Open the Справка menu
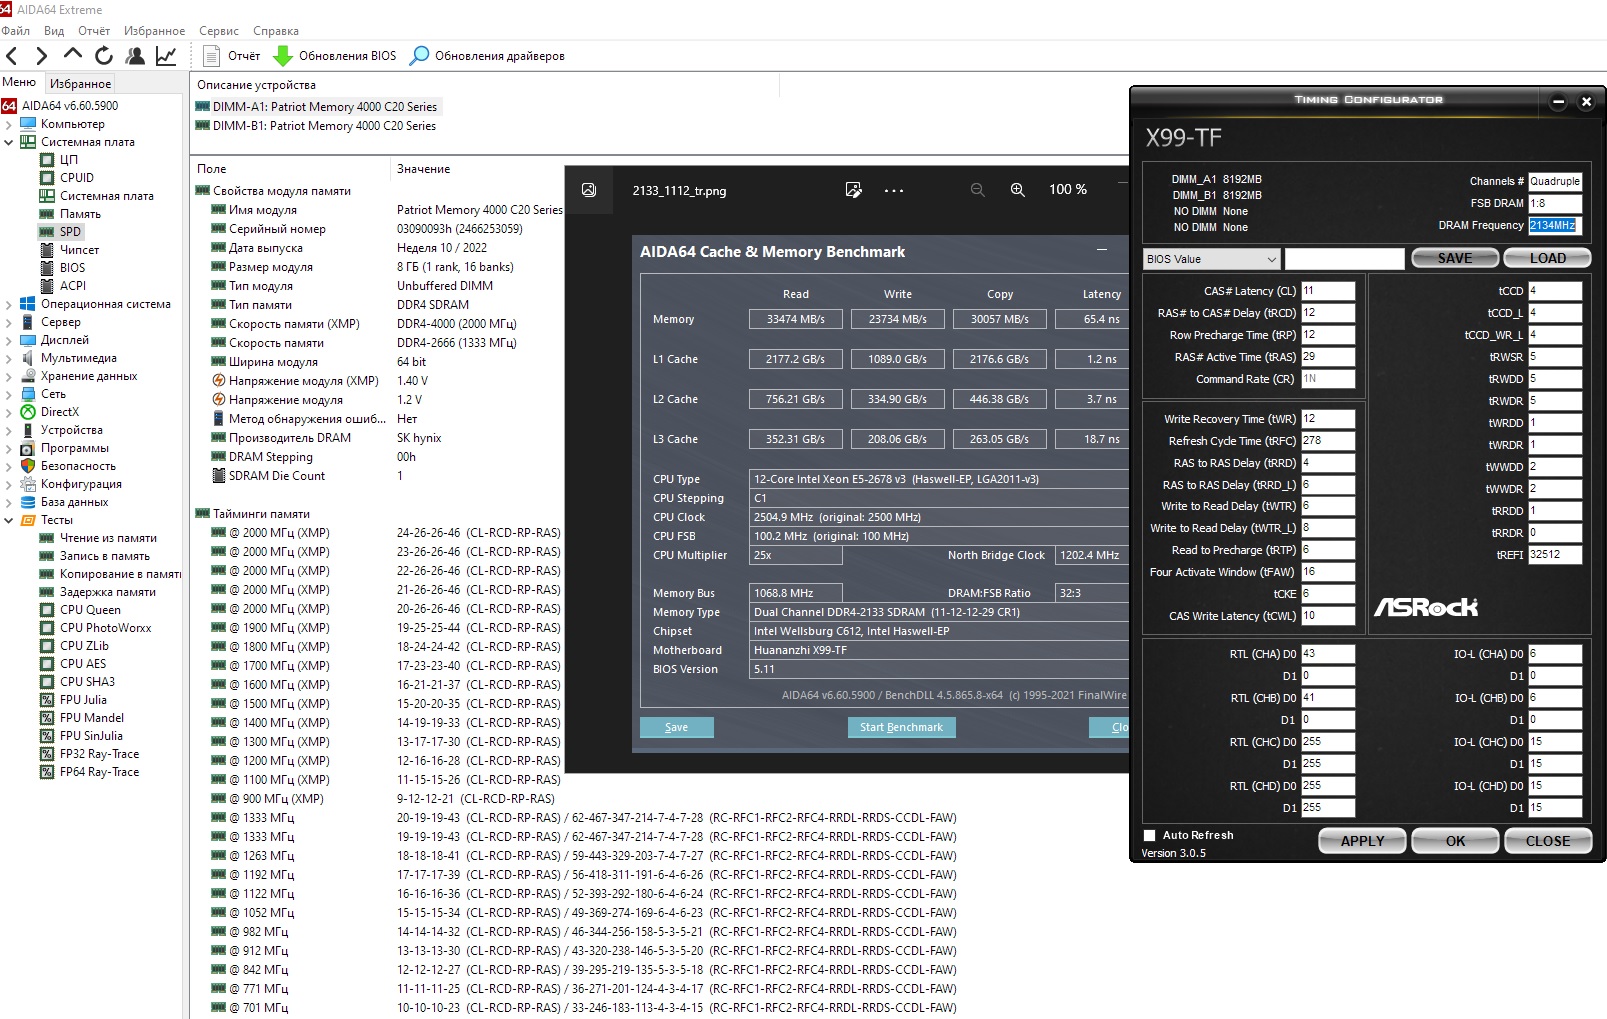1607x1019 pixels. 276,31
